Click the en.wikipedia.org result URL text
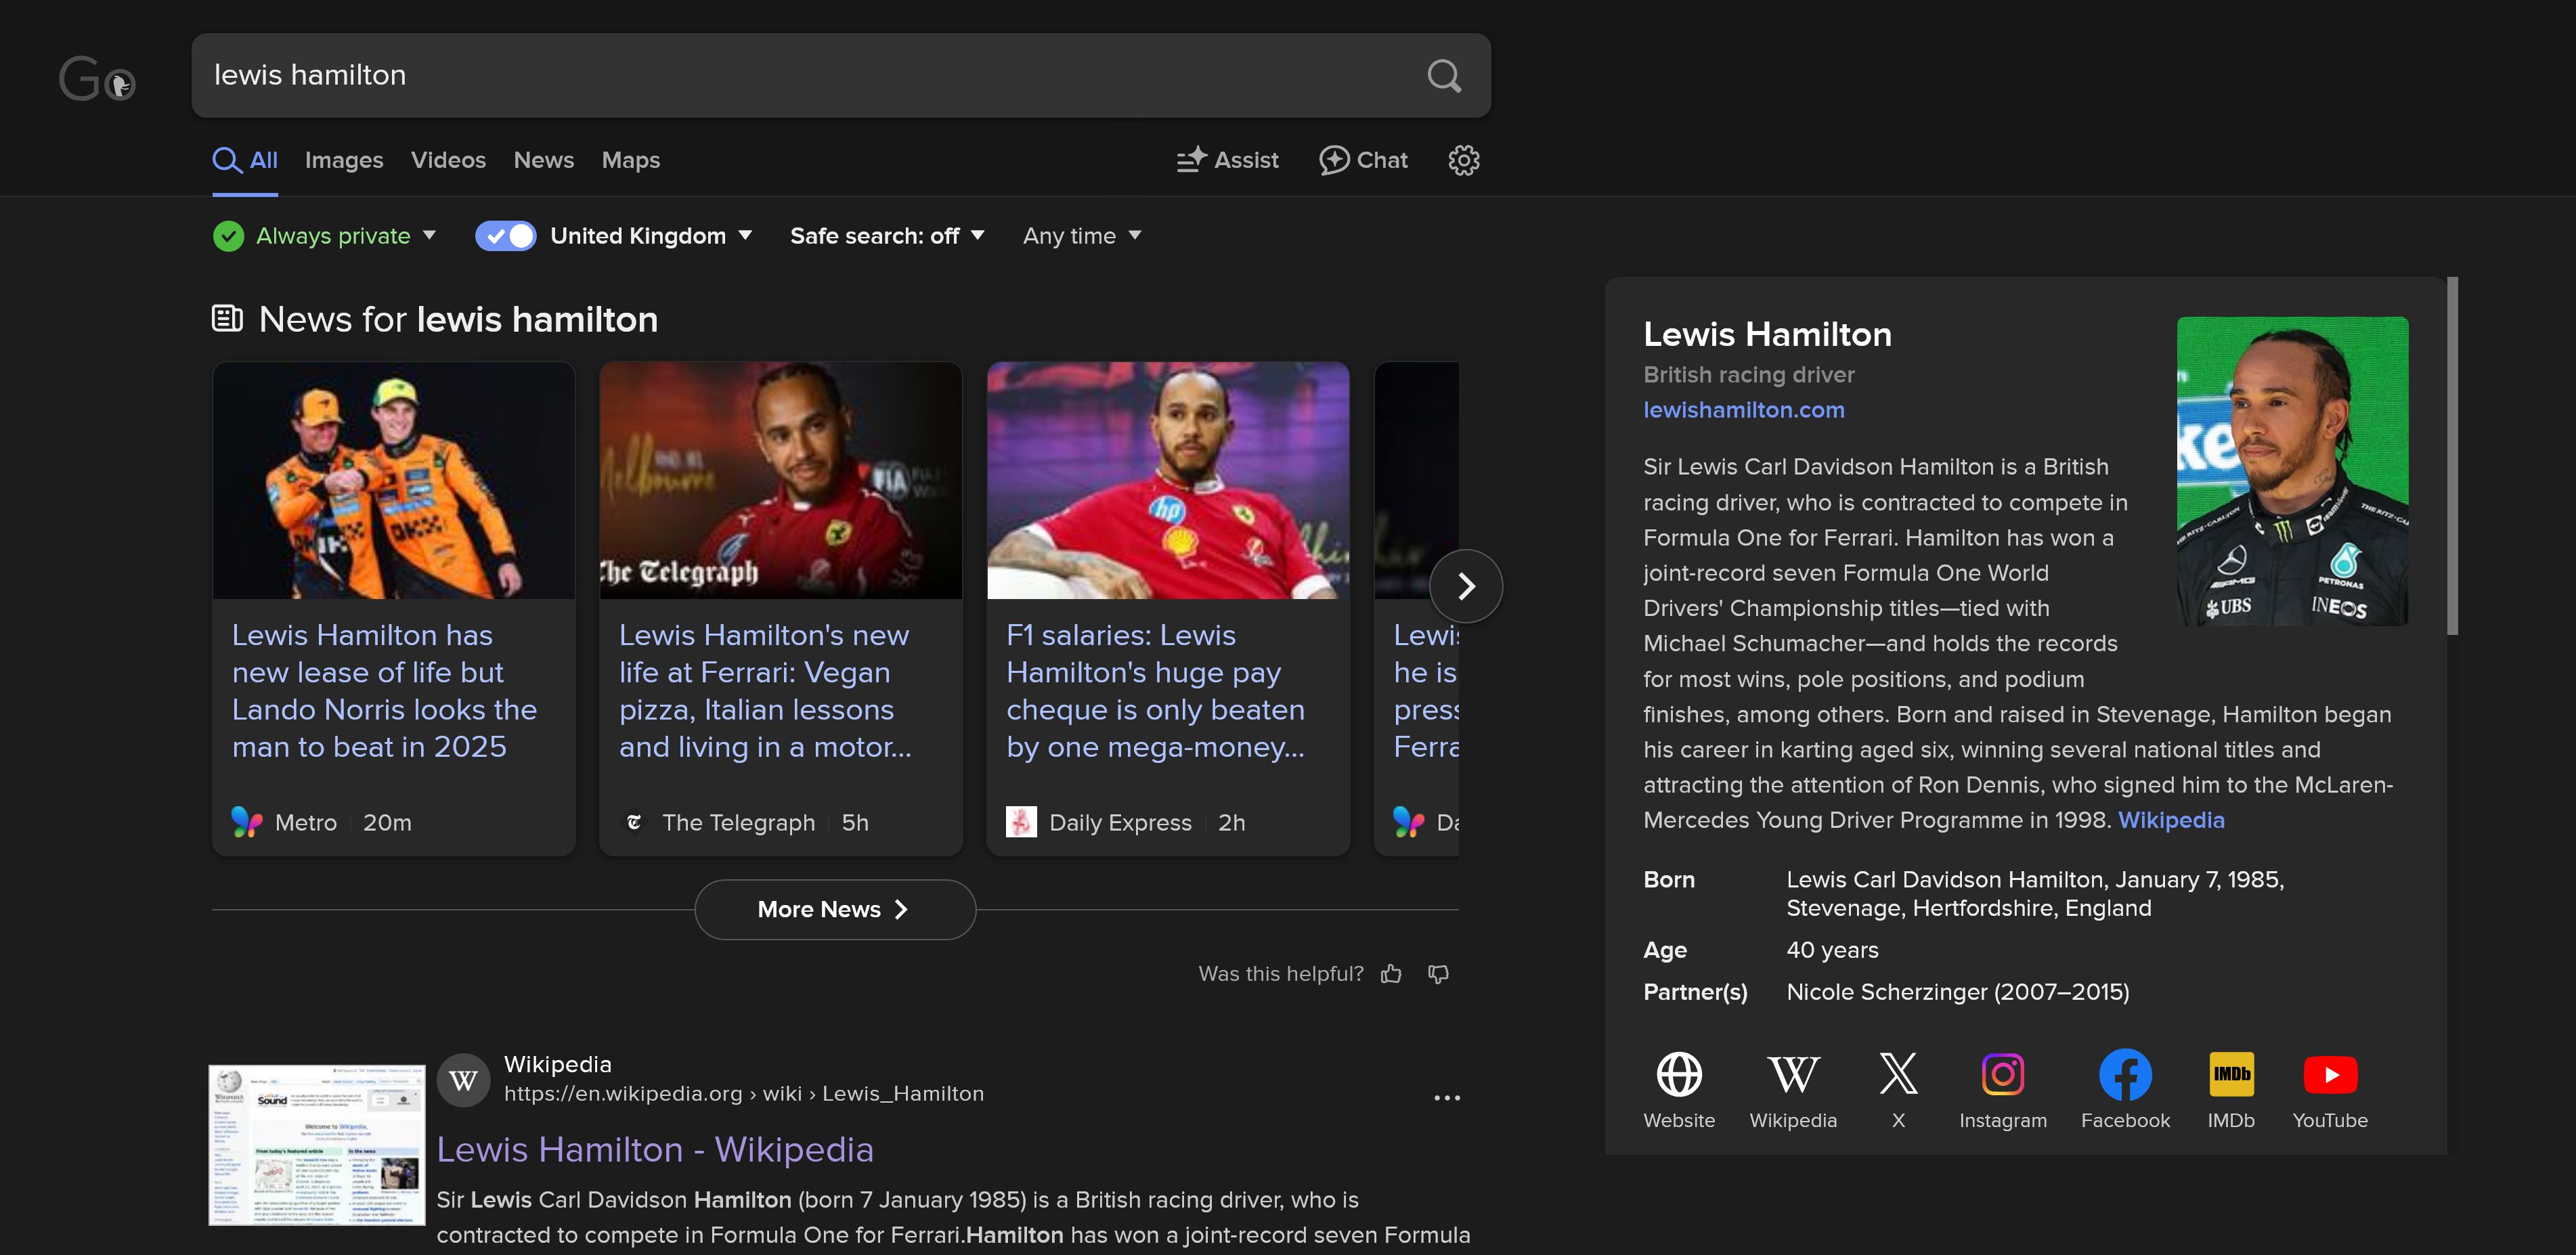The width and height of the screenshot is (2576, 1255). [x=744, y=1094]
